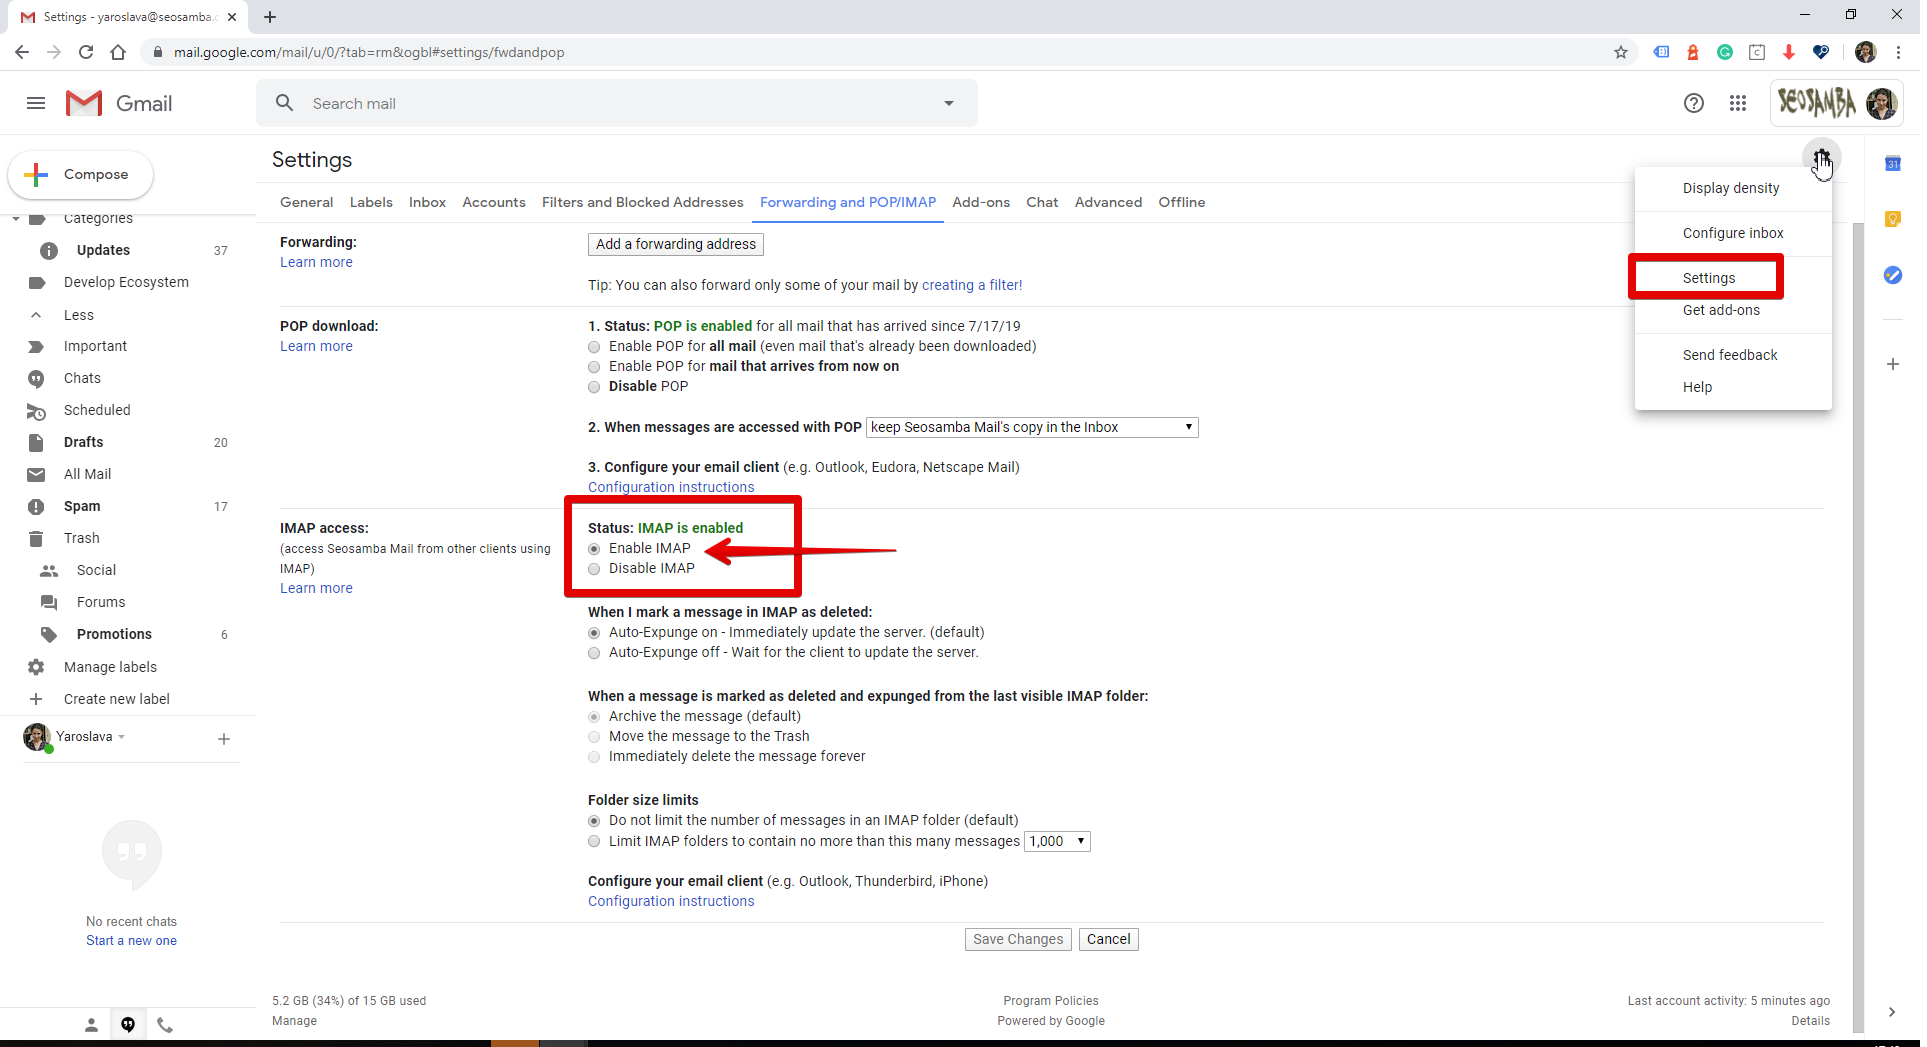Click the search magnifier icon
This screenshot has width=1927, height=1047.
coord(285,103)
